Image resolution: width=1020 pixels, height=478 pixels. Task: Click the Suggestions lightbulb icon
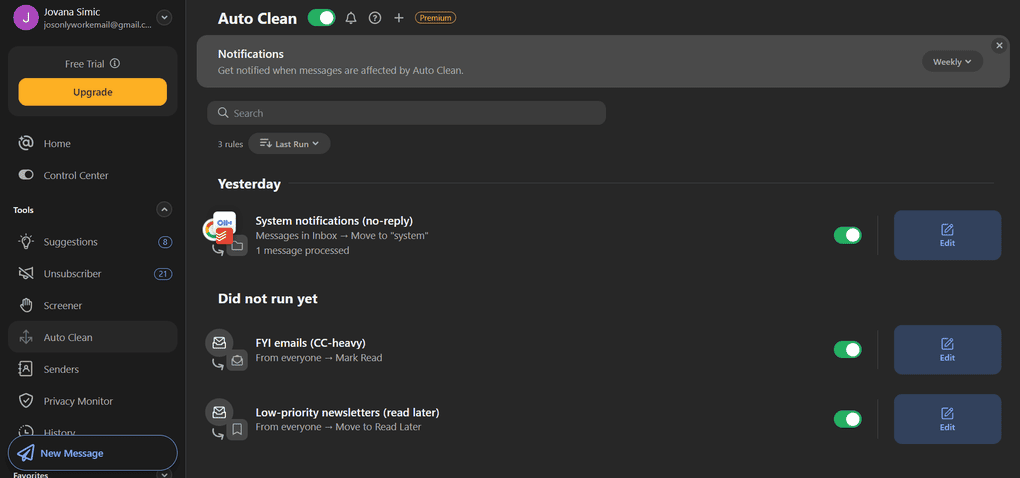pyautogui.click(x=26, y=242)
